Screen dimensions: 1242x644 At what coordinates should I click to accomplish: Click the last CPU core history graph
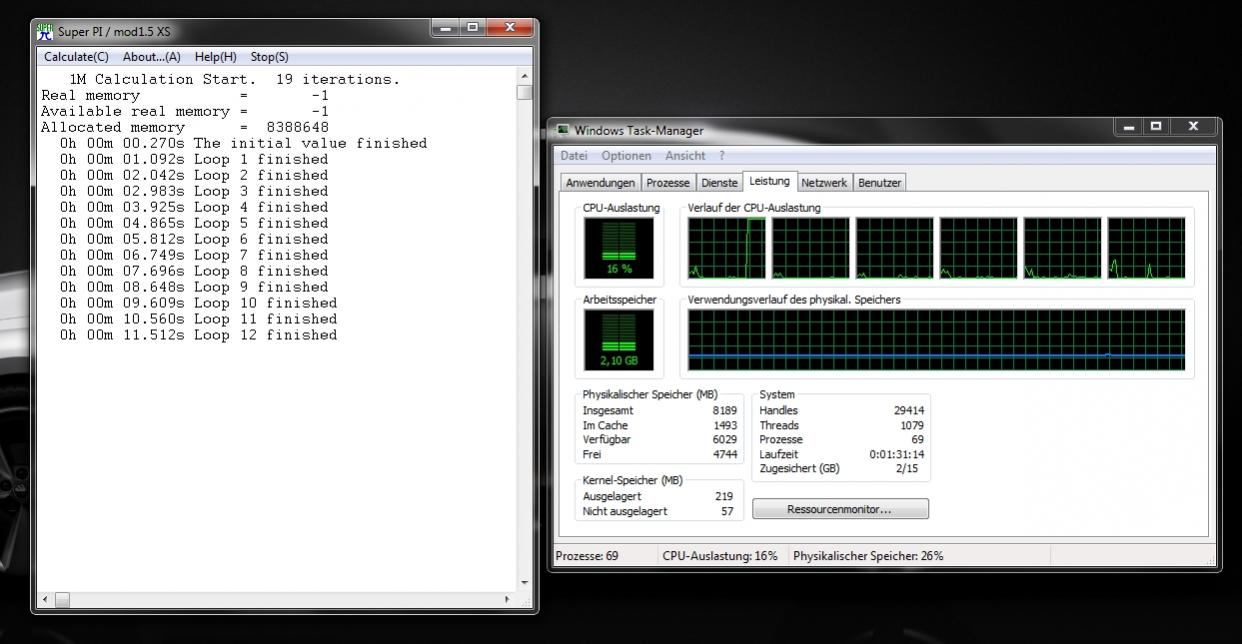pos(1146,248)
